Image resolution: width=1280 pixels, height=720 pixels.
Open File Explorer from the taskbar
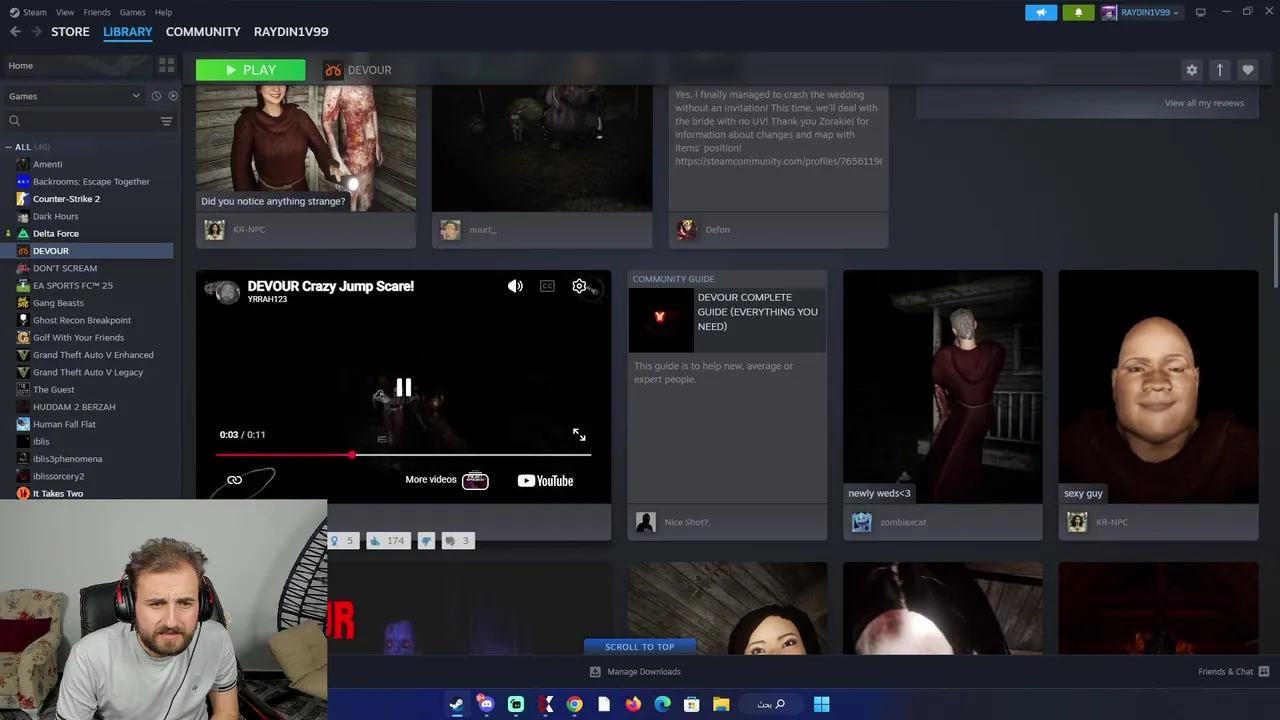tap(721, 704)
